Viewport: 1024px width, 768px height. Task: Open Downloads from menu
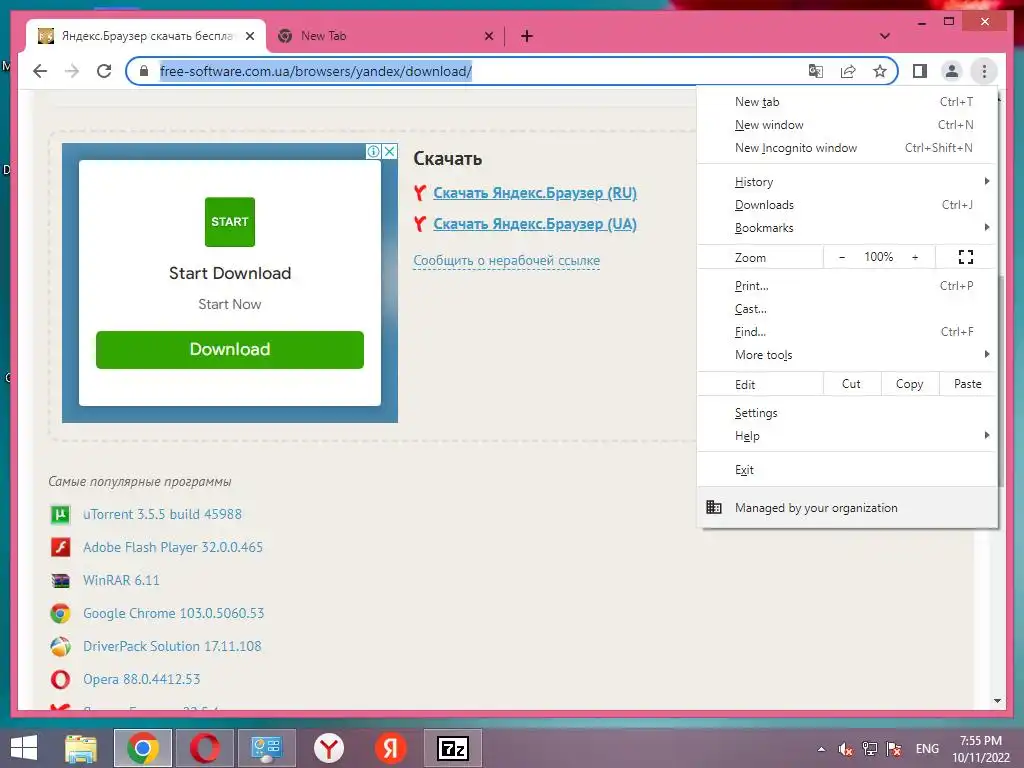coord(848,205)
